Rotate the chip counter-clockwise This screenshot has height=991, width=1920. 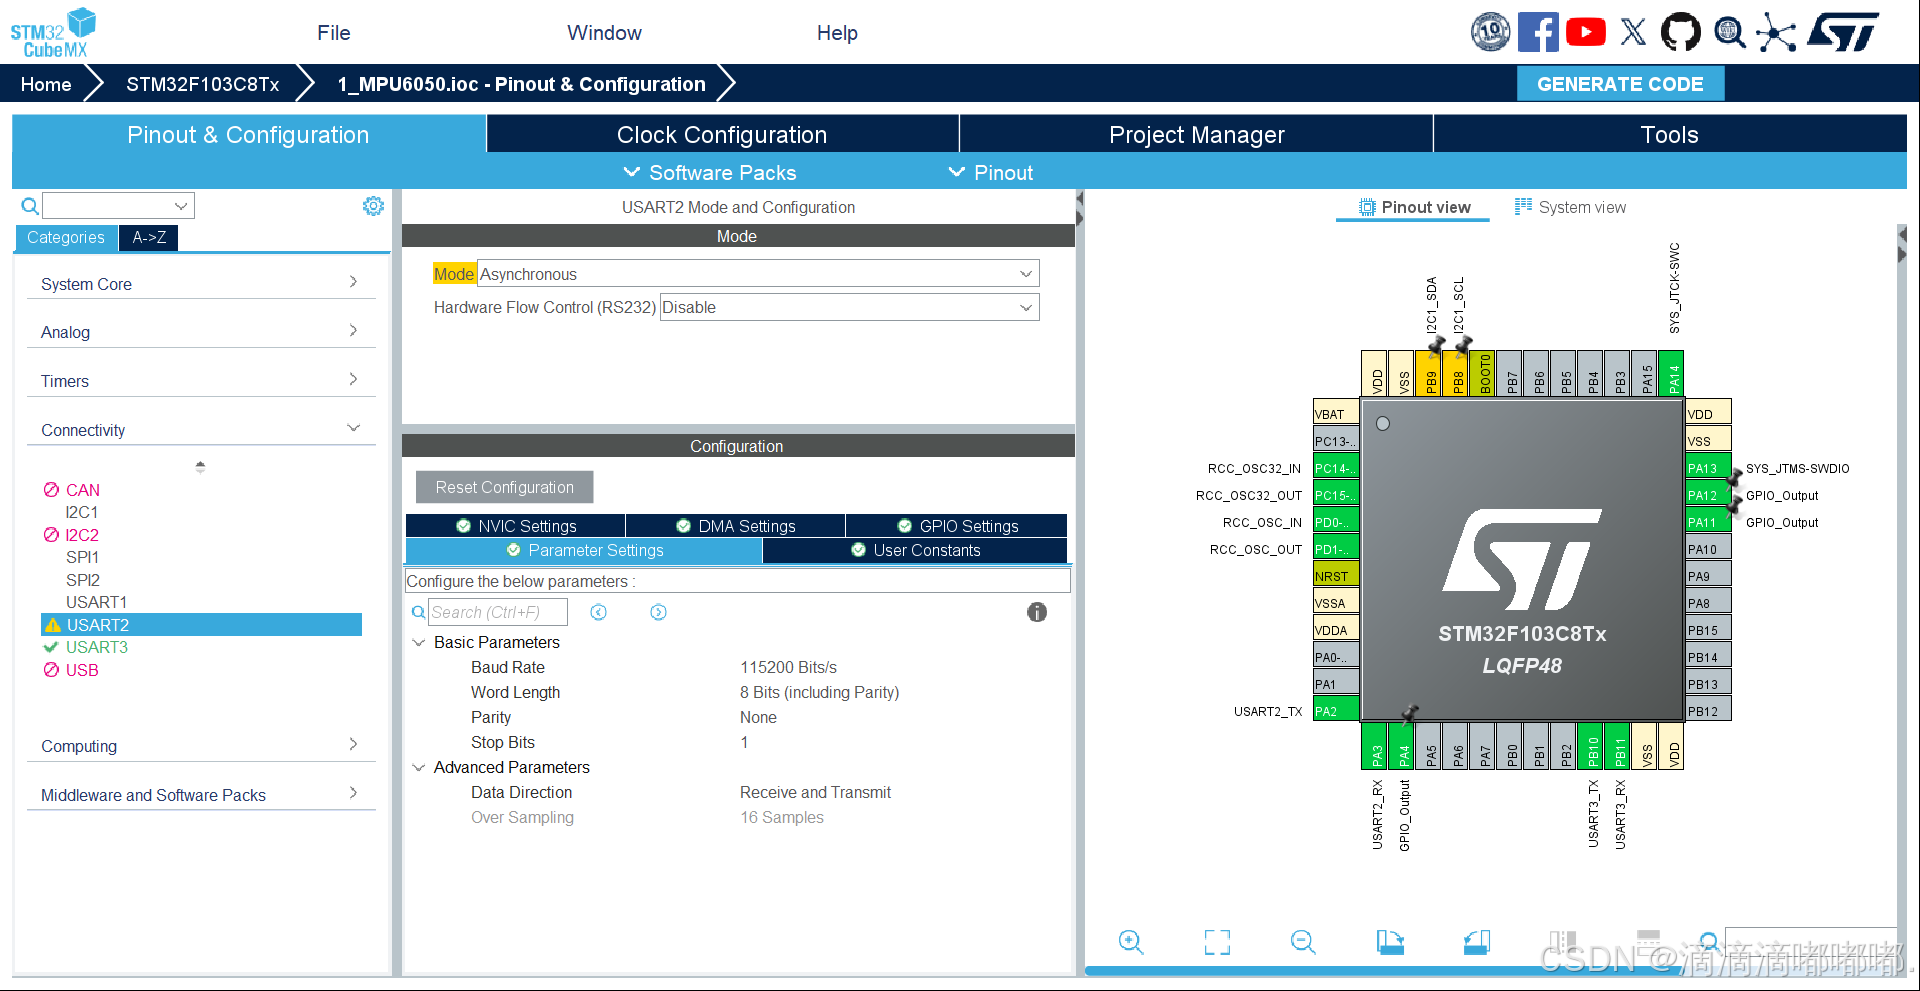coord(1476,942)
